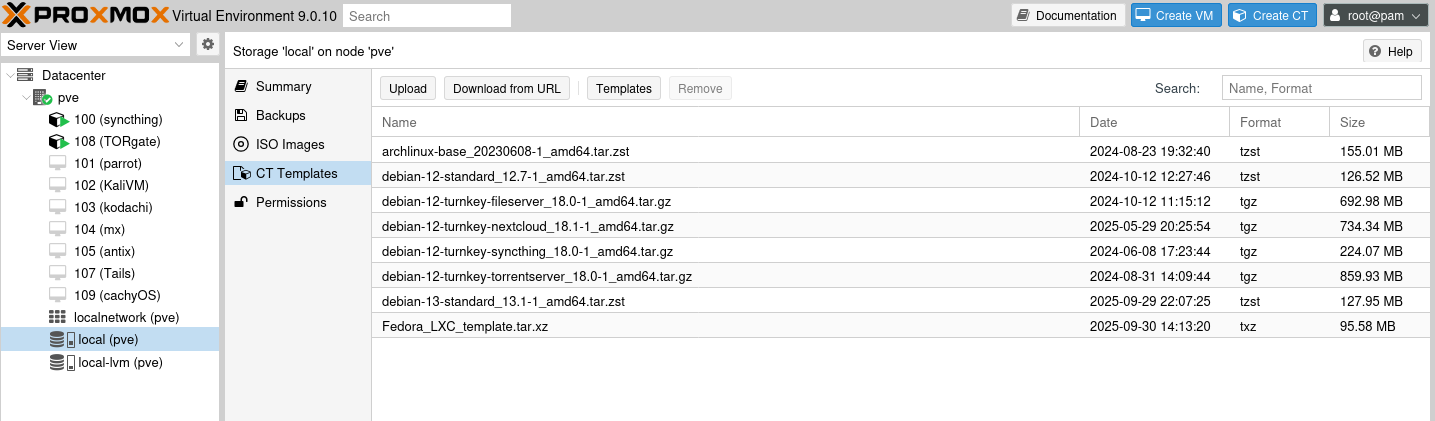This screenshot has width=1435, height=421.
Task: Click Download from URL button
Action: [x=506, y=89]
